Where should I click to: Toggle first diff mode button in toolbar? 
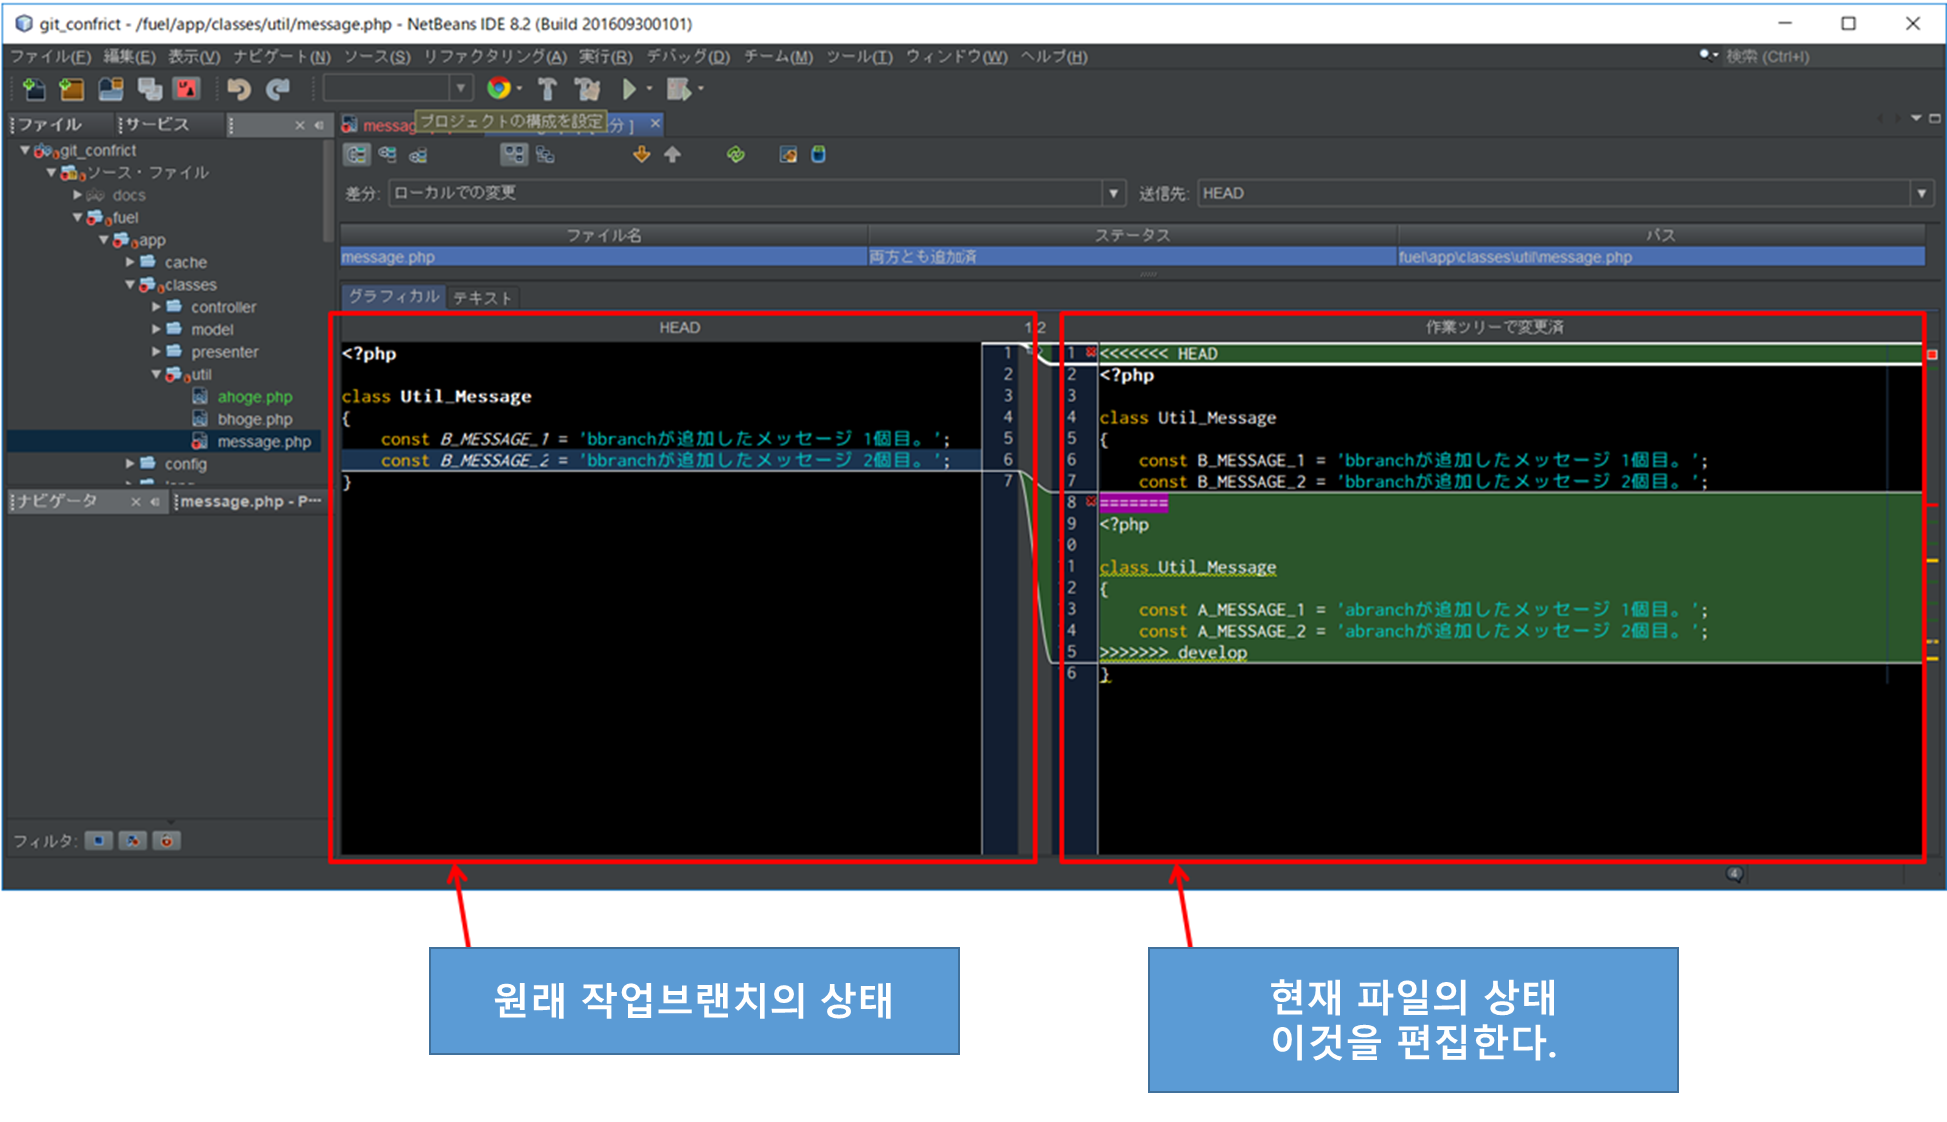(357, 155)
